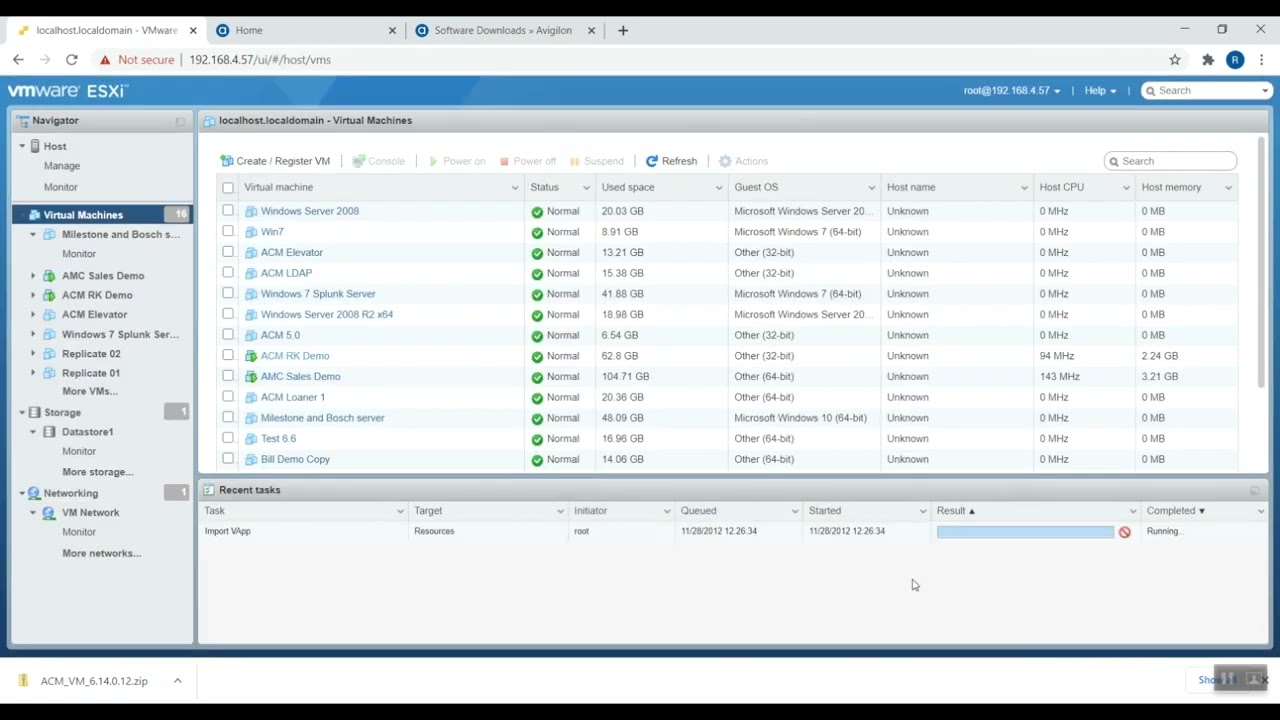1280x720 pixels.
Task: Click the Storage icon in Navigator
Action: coord(35,412)
